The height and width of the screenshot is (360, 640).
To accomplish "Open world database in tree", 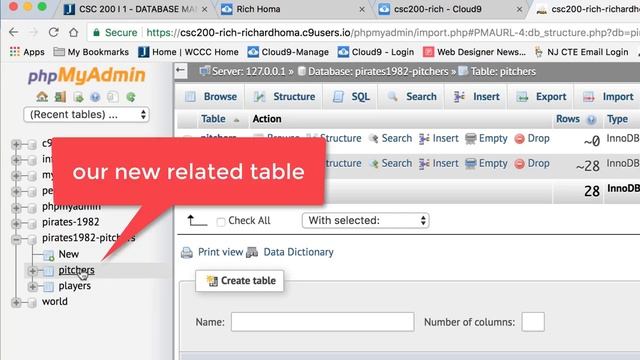I will [55, 302].
